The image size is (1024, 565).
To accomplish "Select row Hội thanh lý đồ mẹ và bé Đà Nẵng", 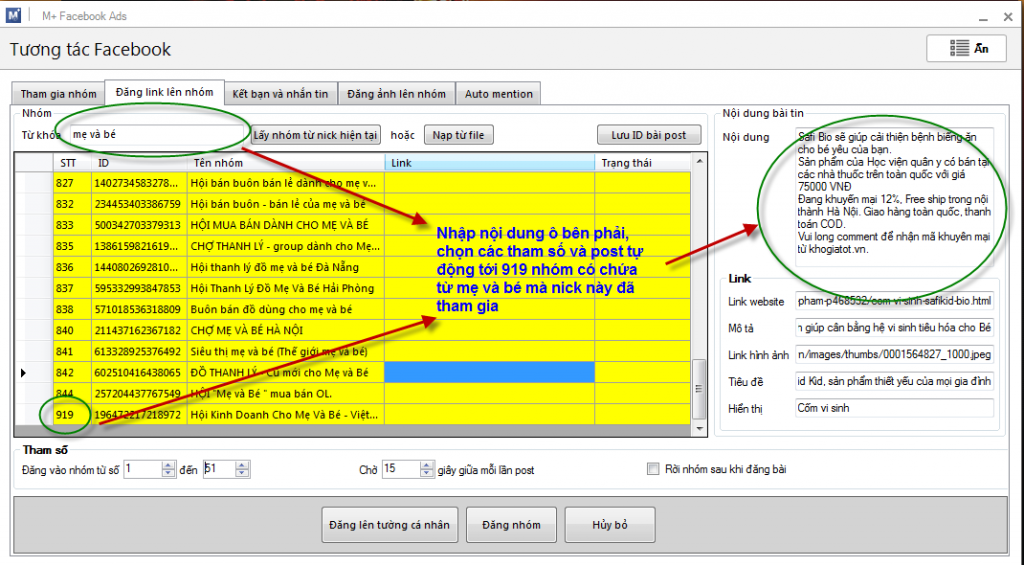I will click(x=353, y=267).
